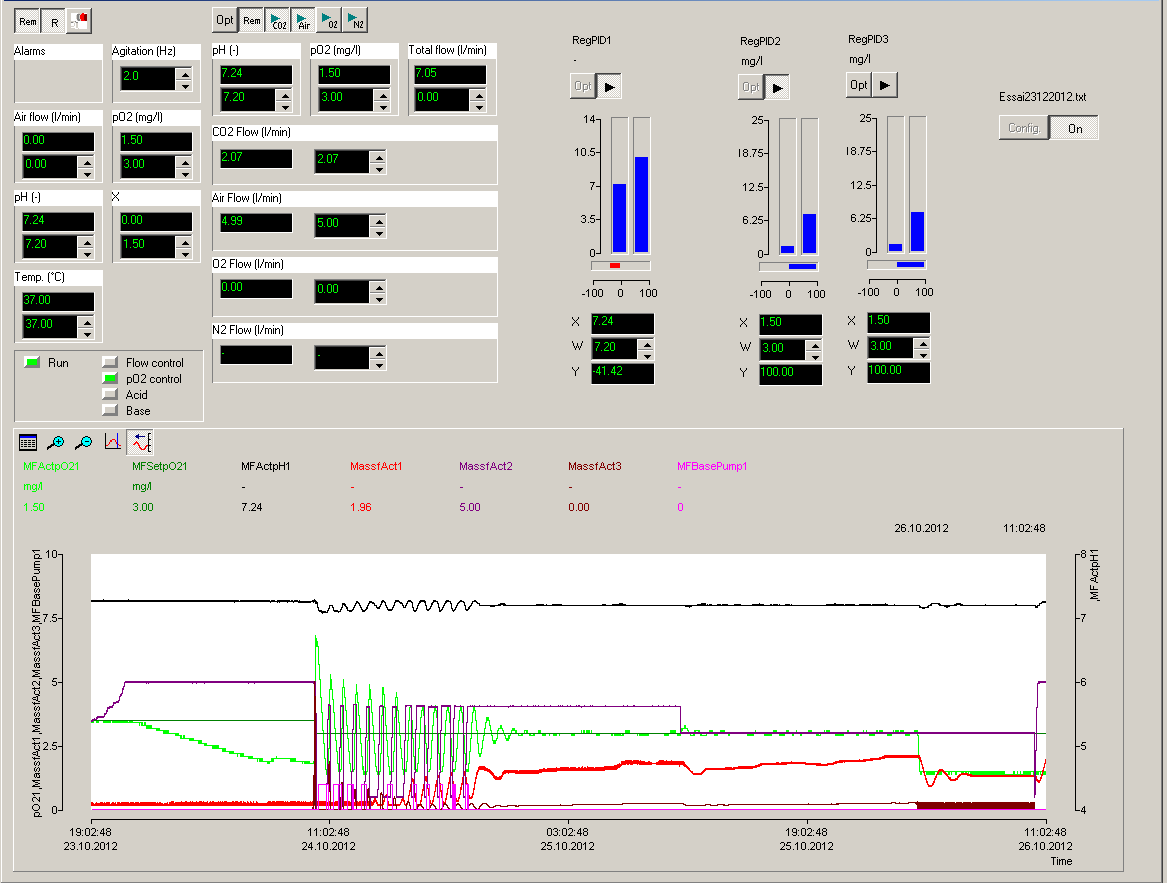Toggle the O2 gas flow button
This screenshot has height=883, width=1167.
pyautogui.click(x=330, y=21)
